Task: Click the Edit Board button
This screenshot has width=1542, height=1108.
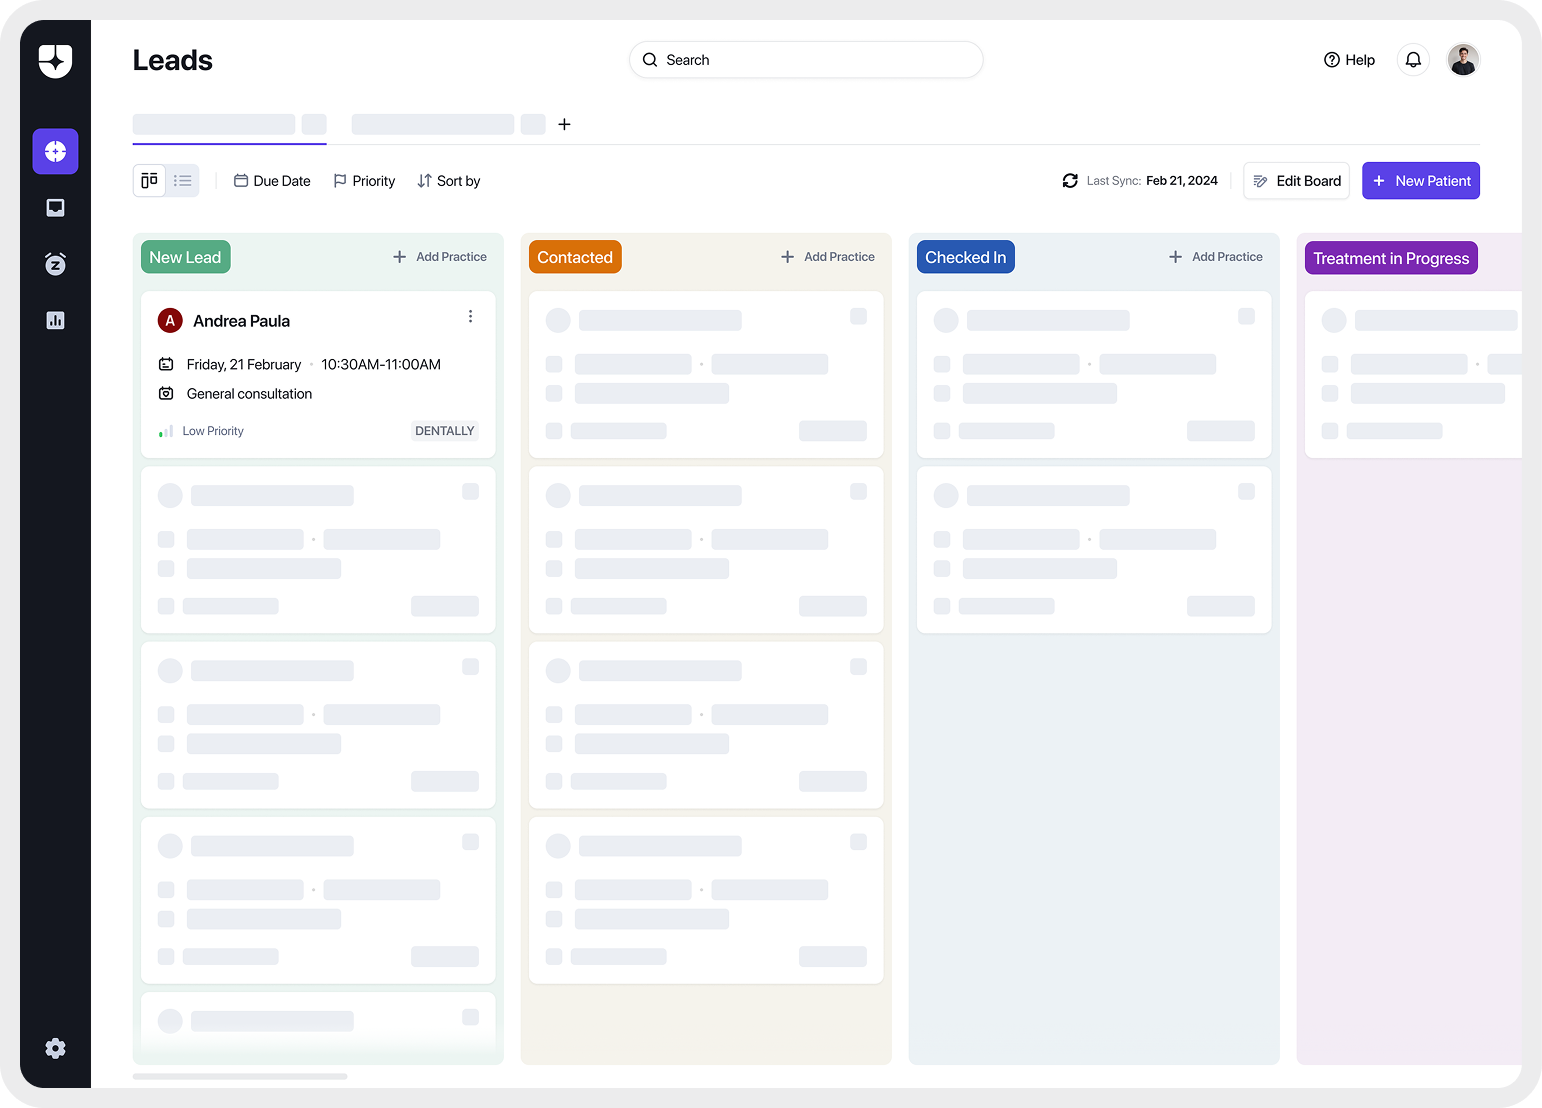Action: click(x=1296, y=181)
